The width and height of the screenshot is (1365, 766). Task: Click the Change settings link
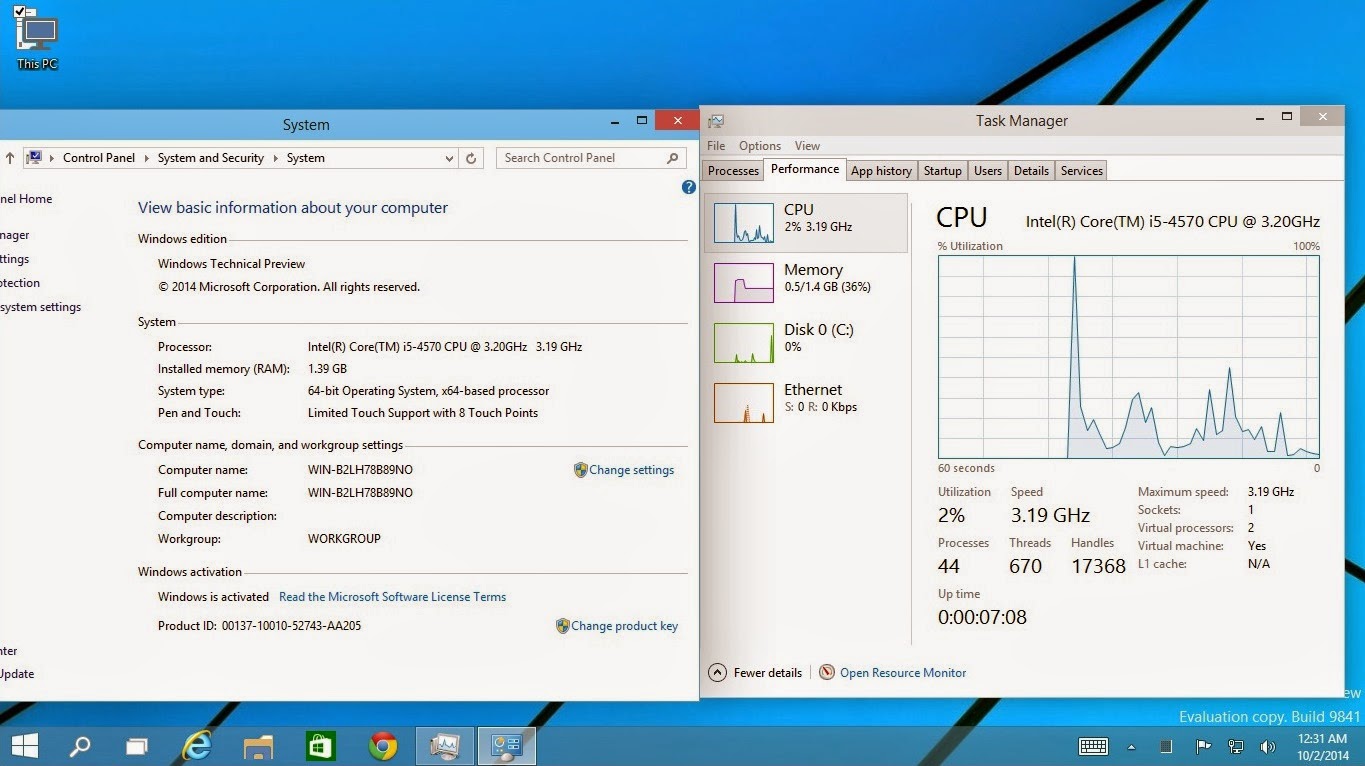pyautogui.click(x=631, y=470)
